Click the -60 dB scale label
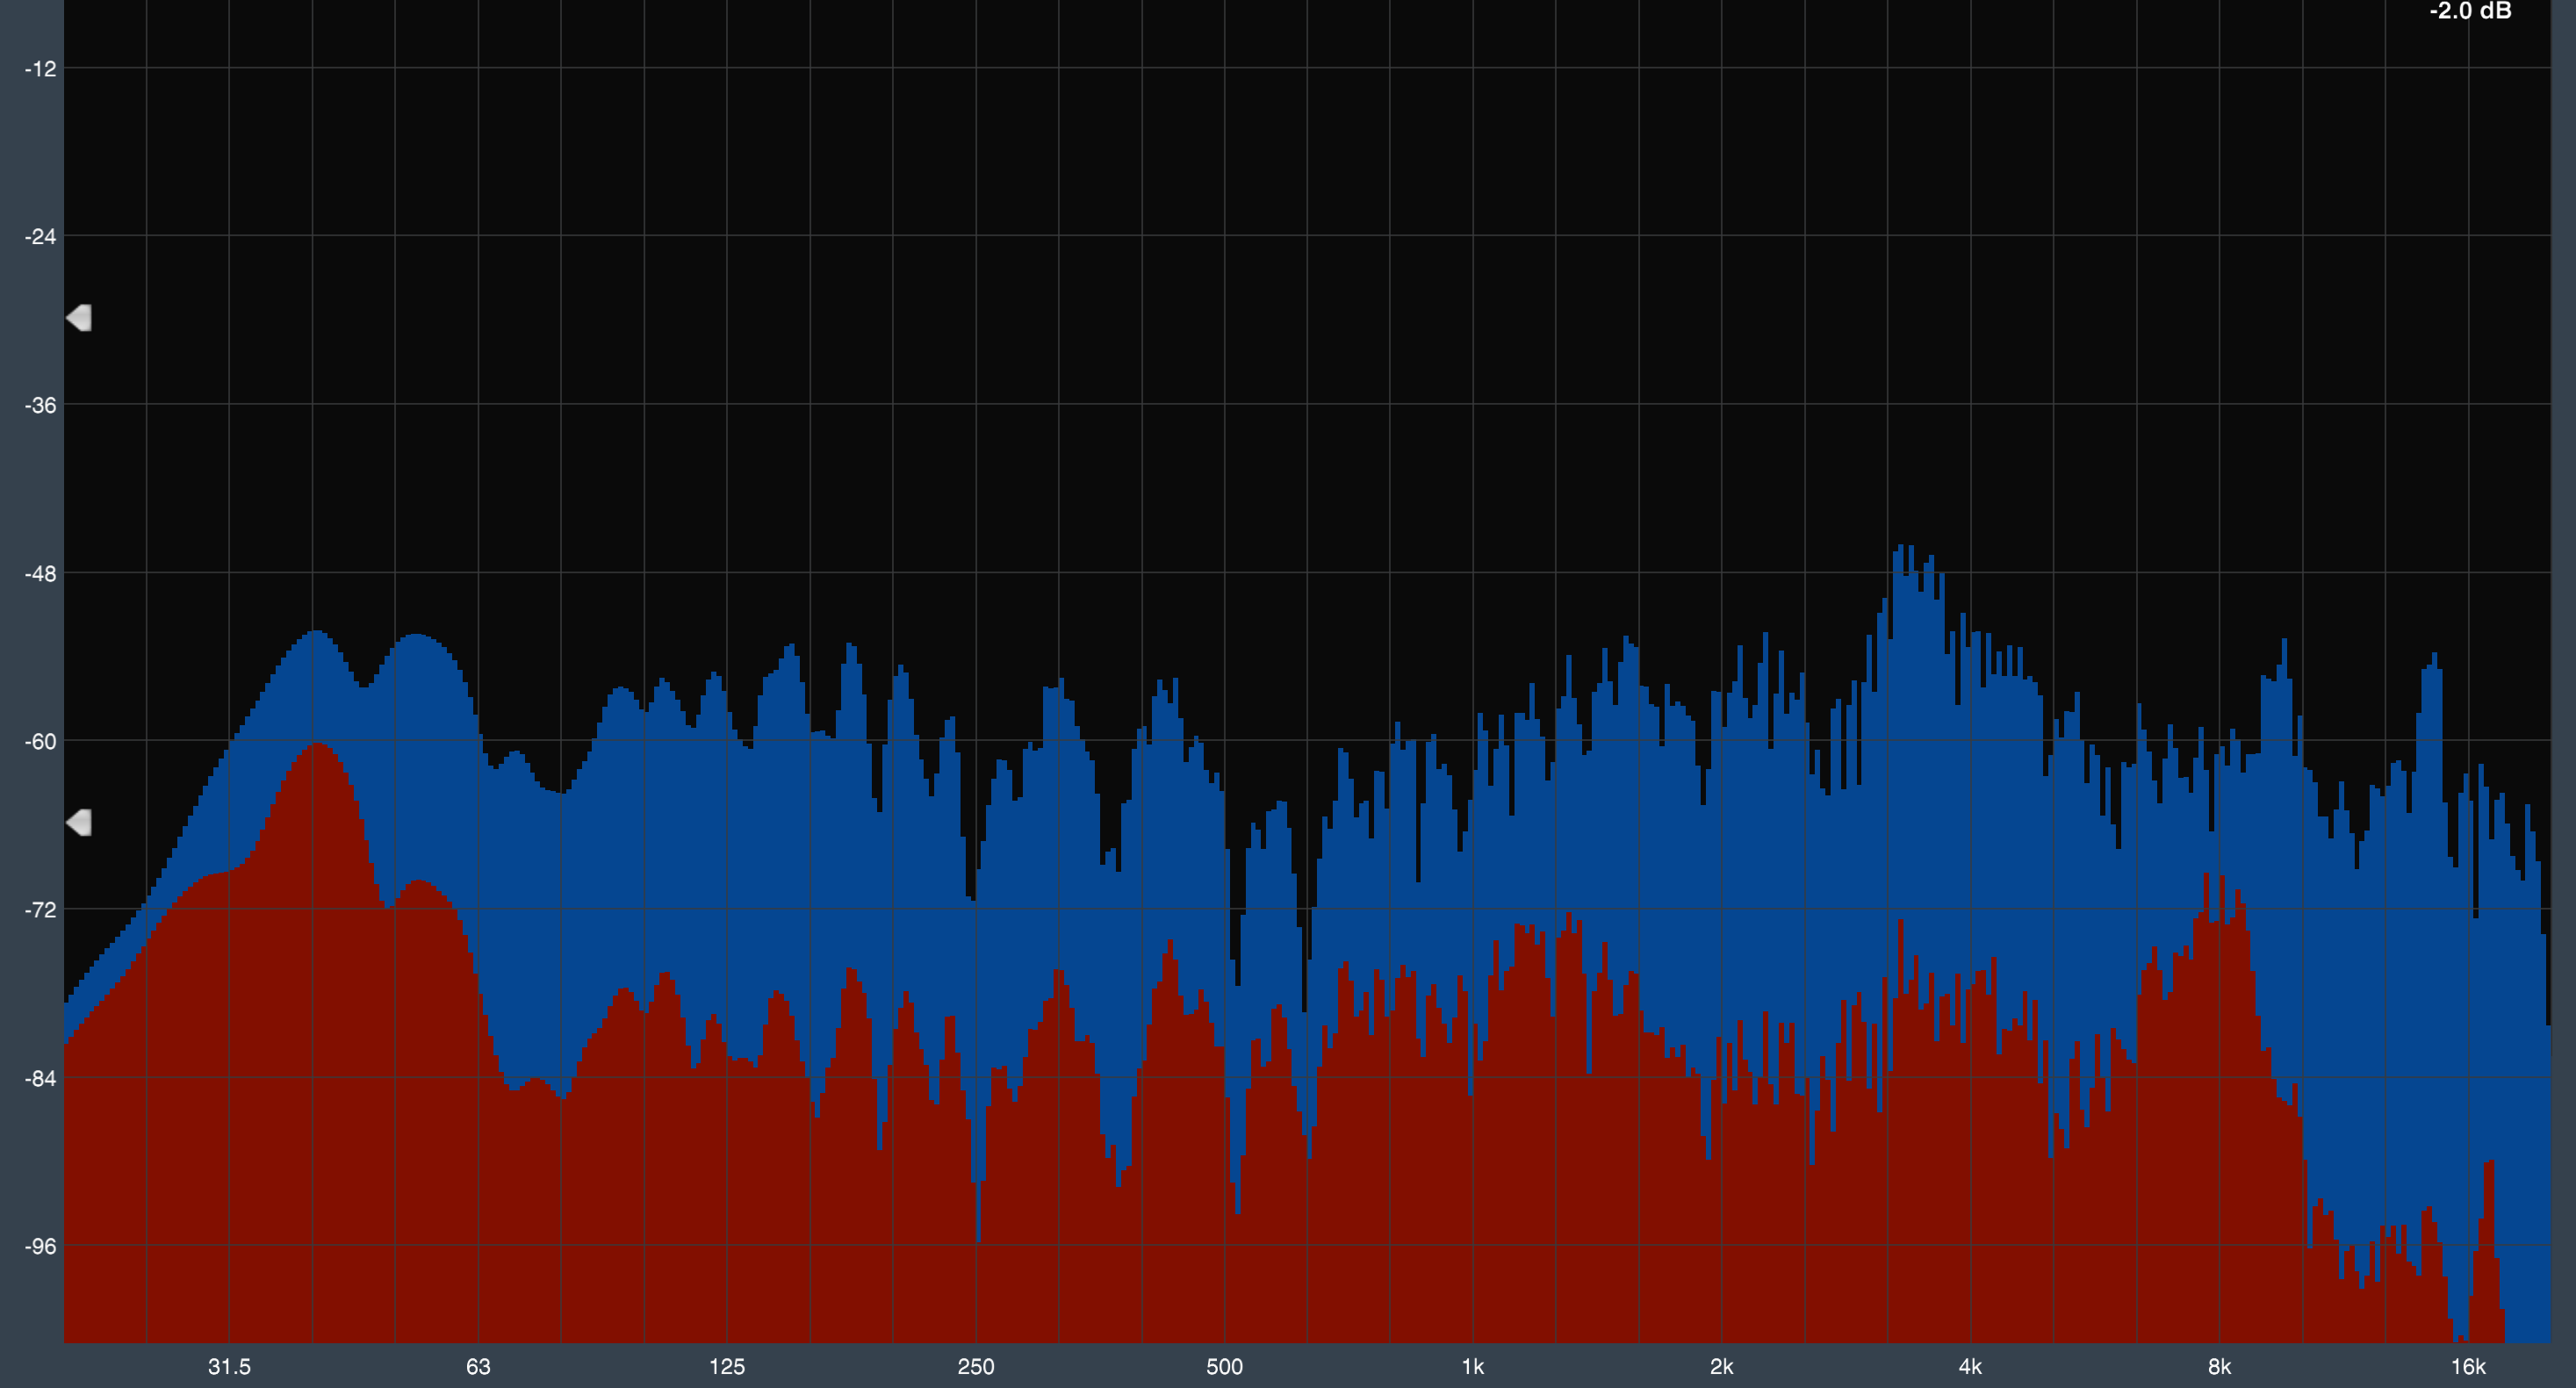 40,742
